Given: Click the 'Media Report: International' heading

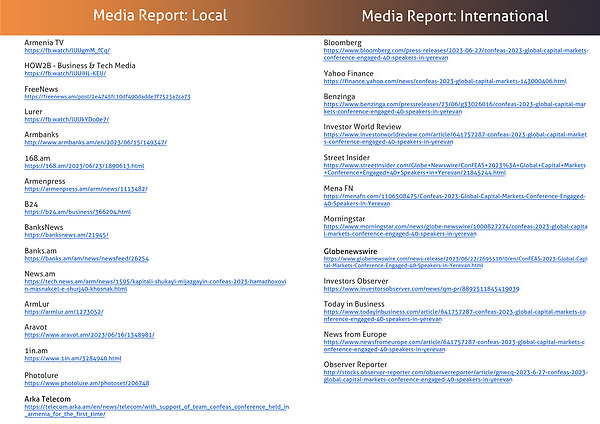Looking at the screenshot, I should [455, 16].
